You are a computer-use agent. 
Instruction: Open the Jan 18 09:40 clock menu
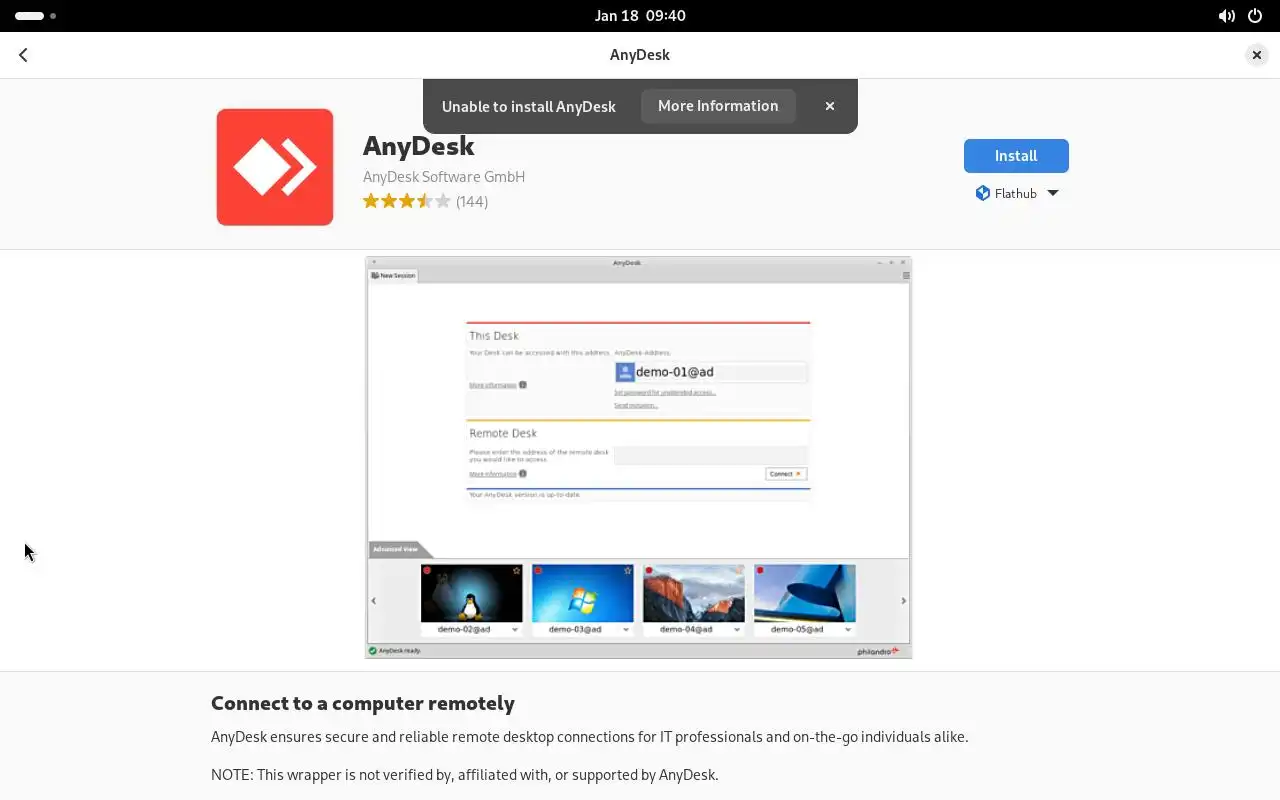click(640, 16)
